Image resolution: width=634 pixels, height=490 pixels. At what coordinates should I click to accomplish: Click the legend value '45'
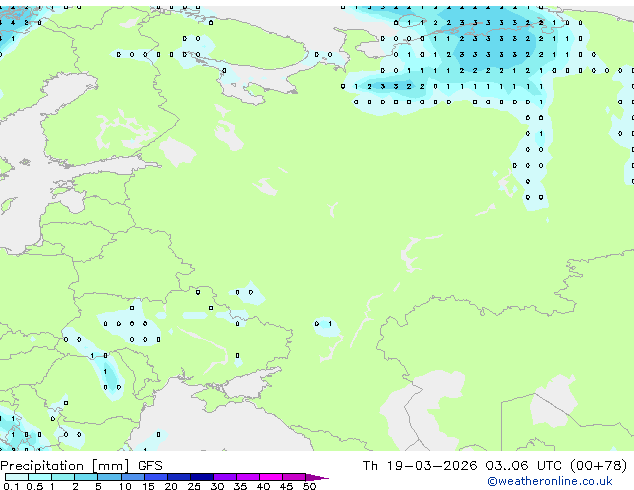(x=286, y=486)
